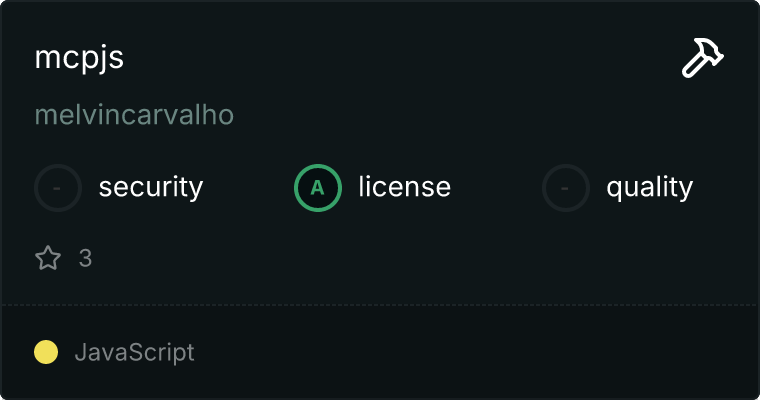Click the yellow JavaScript language dot
760x400 pixels.
[x=46, y=352]
